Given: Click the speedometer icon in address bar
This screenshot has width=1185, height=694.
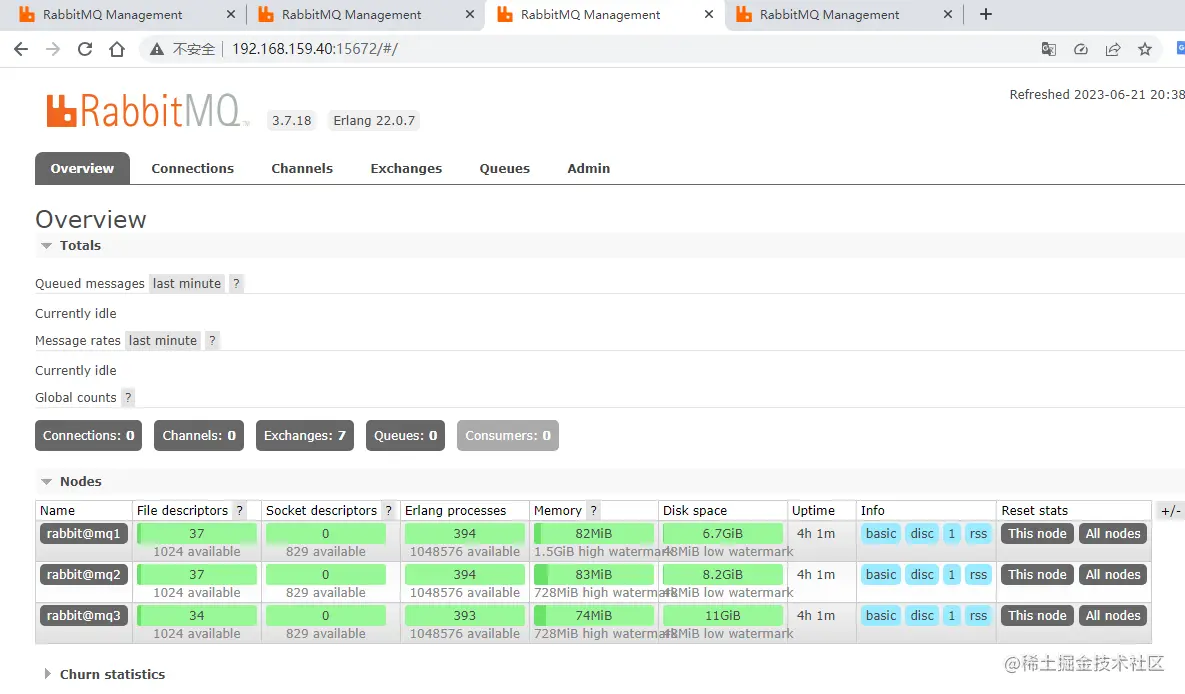Looking at the screenshot, I should 1081,49.
